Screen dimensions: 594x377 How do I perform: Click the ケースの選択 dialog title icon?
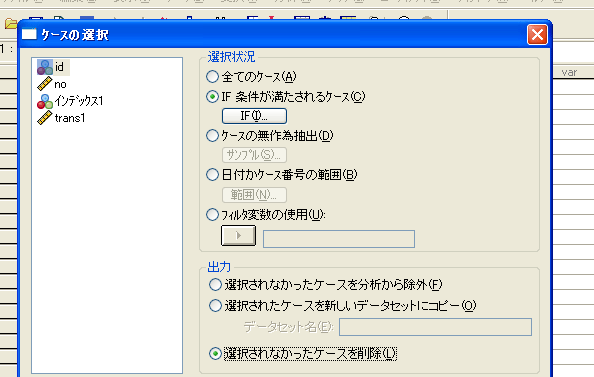[x=29, y=34]
